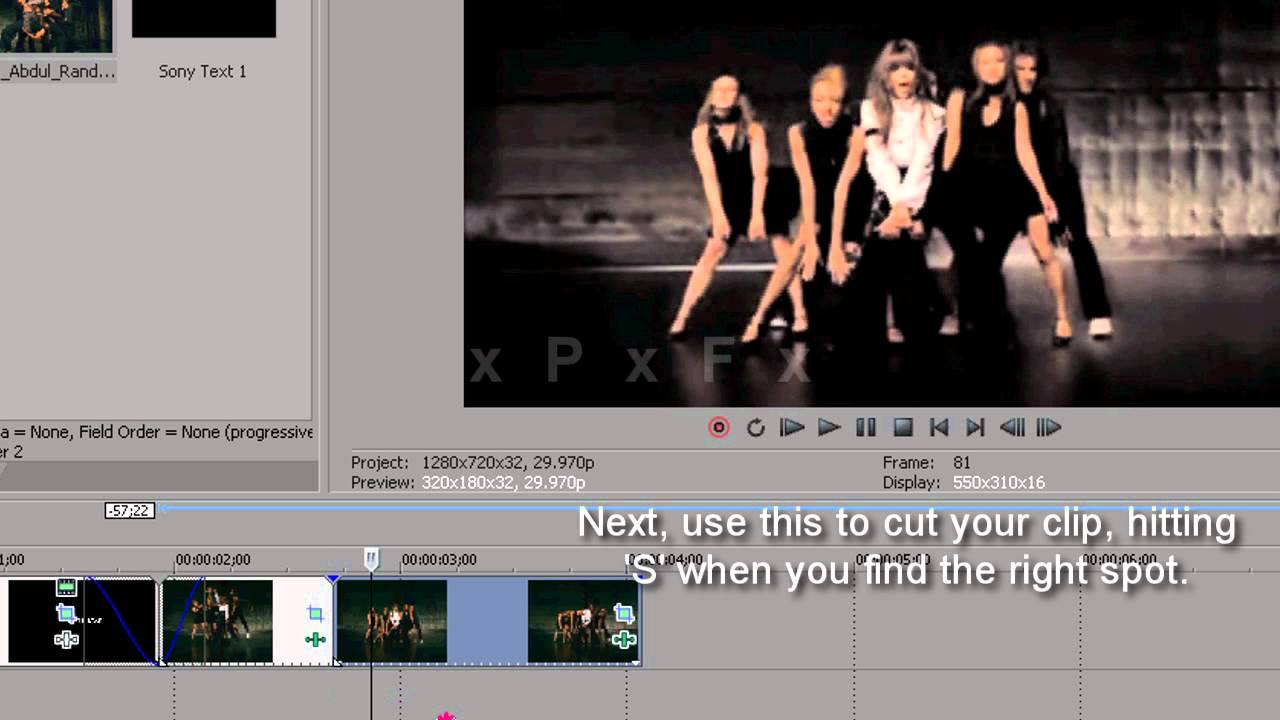Click the Record button in transport bar
The height and width of the screenshot is (720, 1280).
[719, 428]
